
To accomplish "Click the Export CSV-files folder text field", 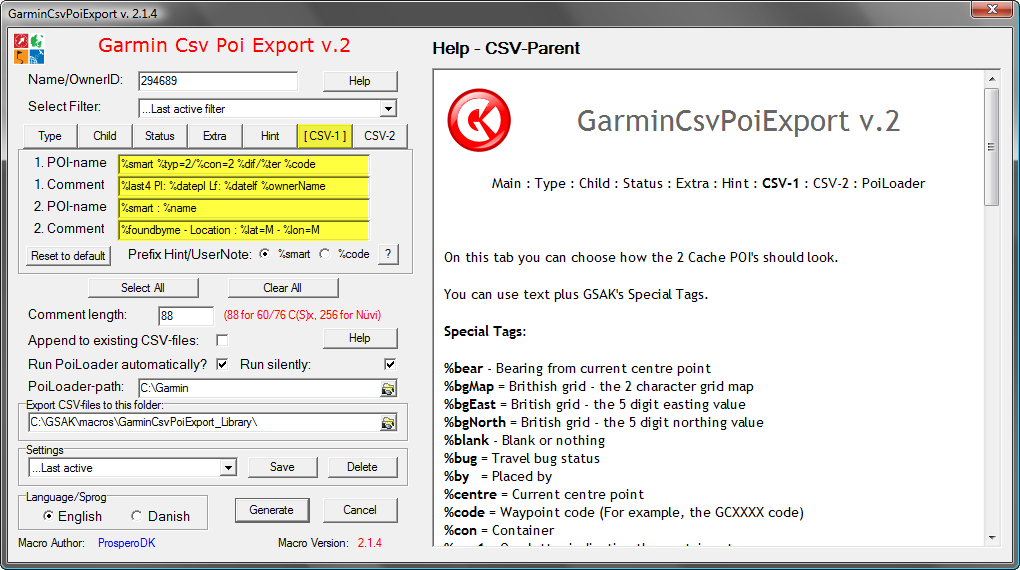I will coord(204,422).
